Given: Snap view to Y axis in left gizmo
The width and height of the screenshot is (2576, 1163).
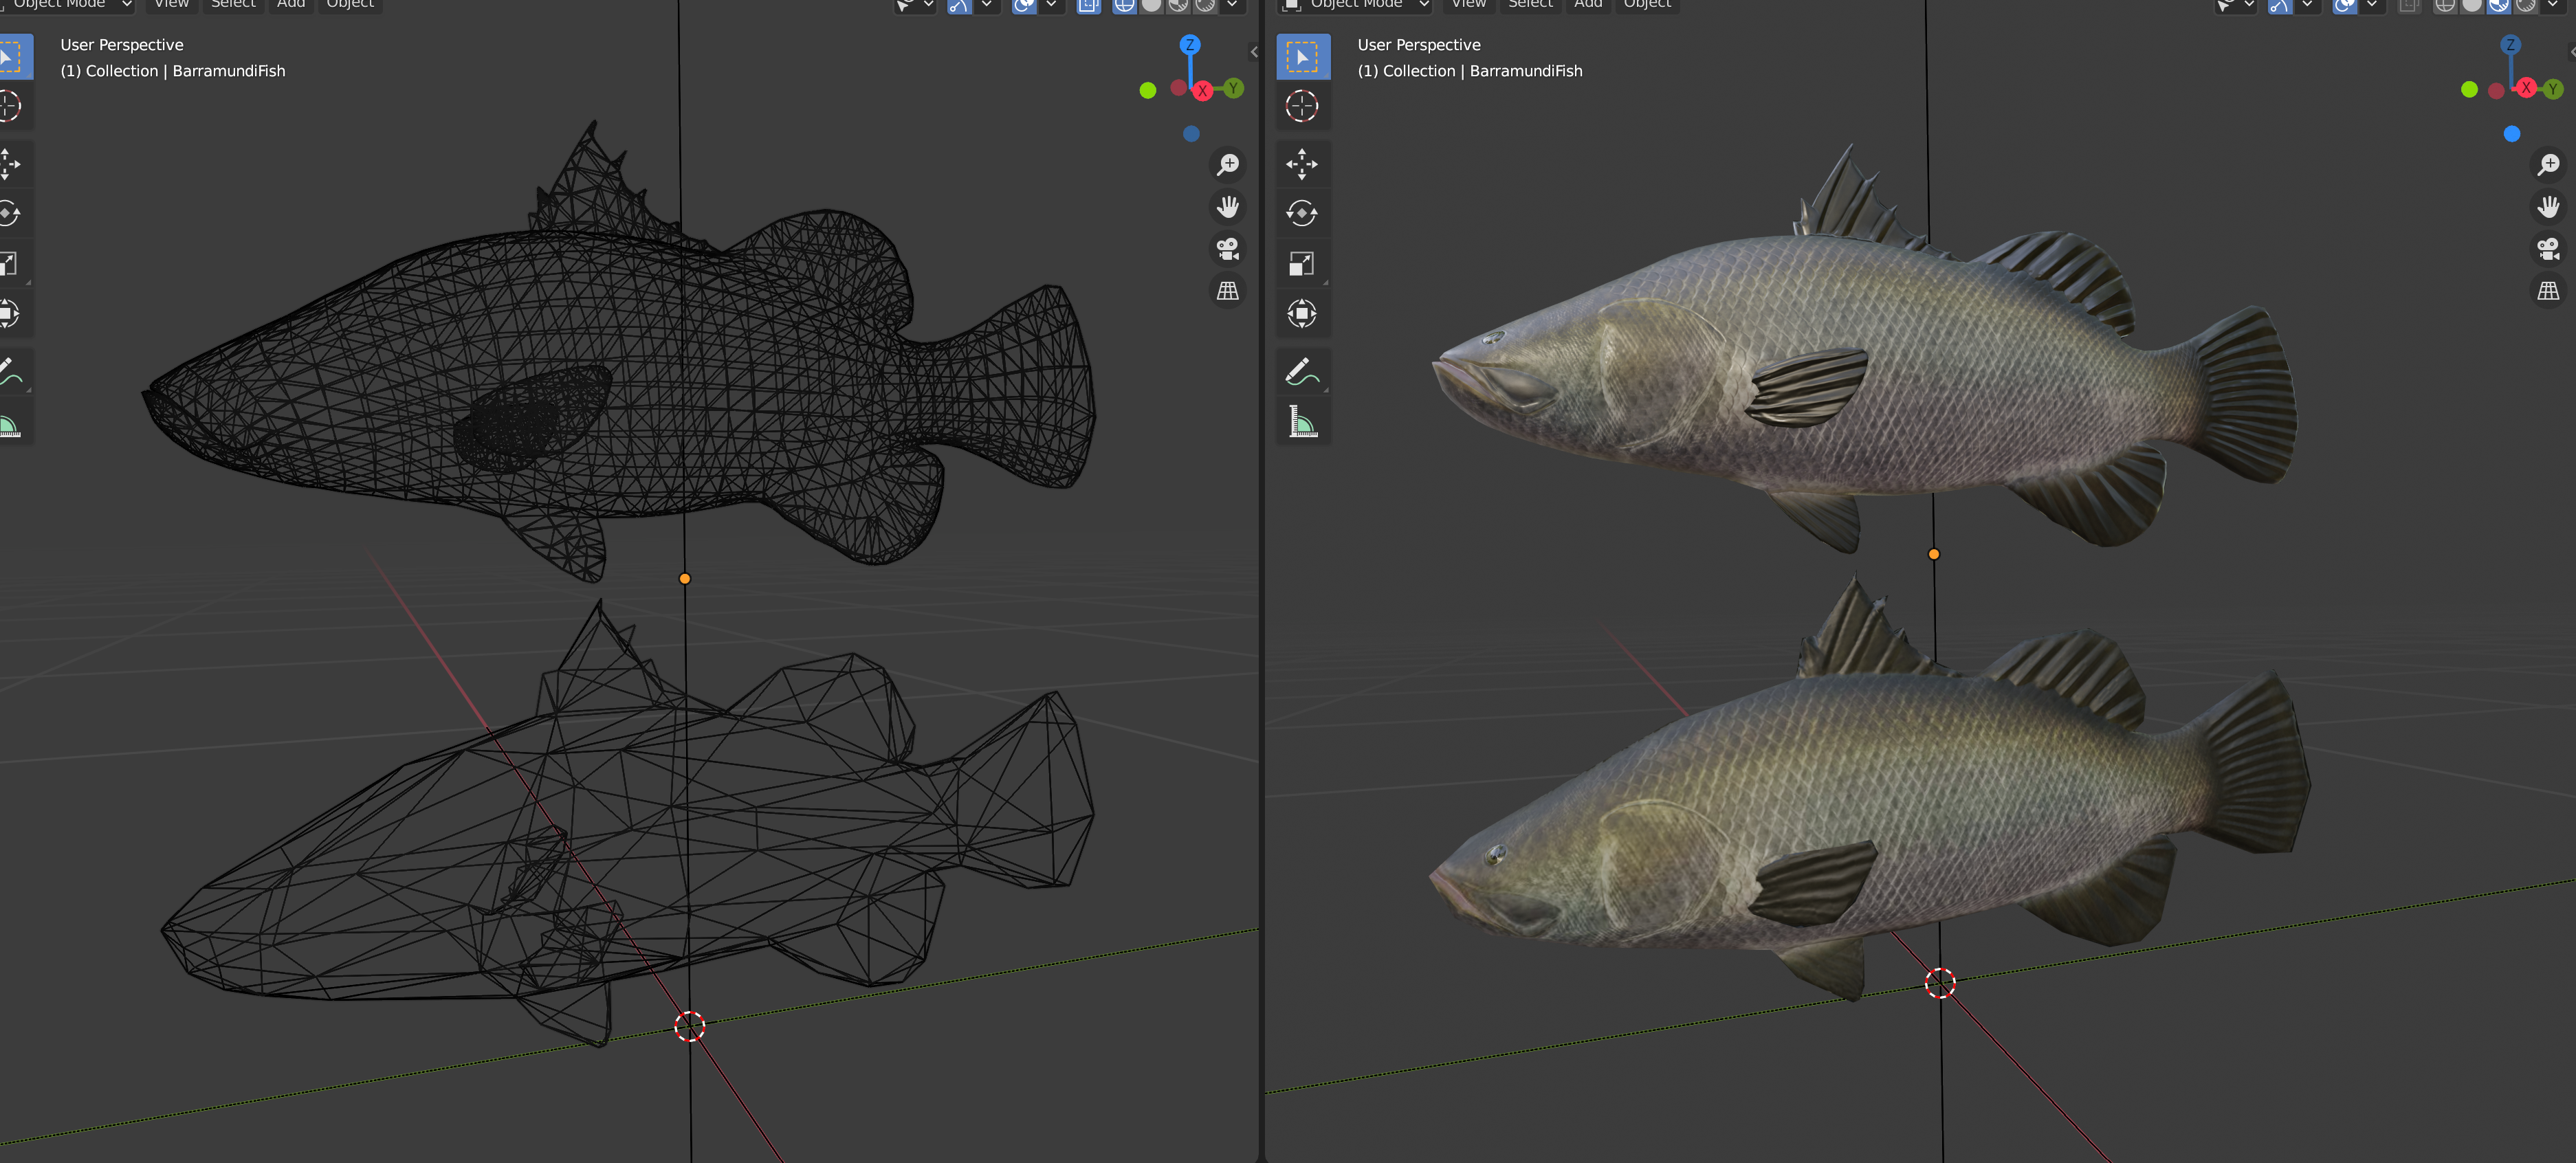Looking at the screenshot, I should click(1234, 88).
